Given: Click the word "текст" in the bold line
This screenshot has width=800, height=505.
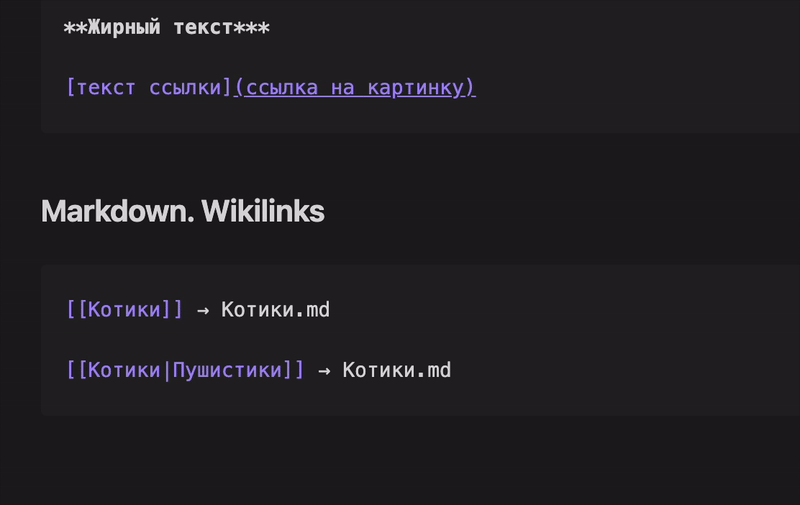Looking at the screenshot, I should [203, 28].
